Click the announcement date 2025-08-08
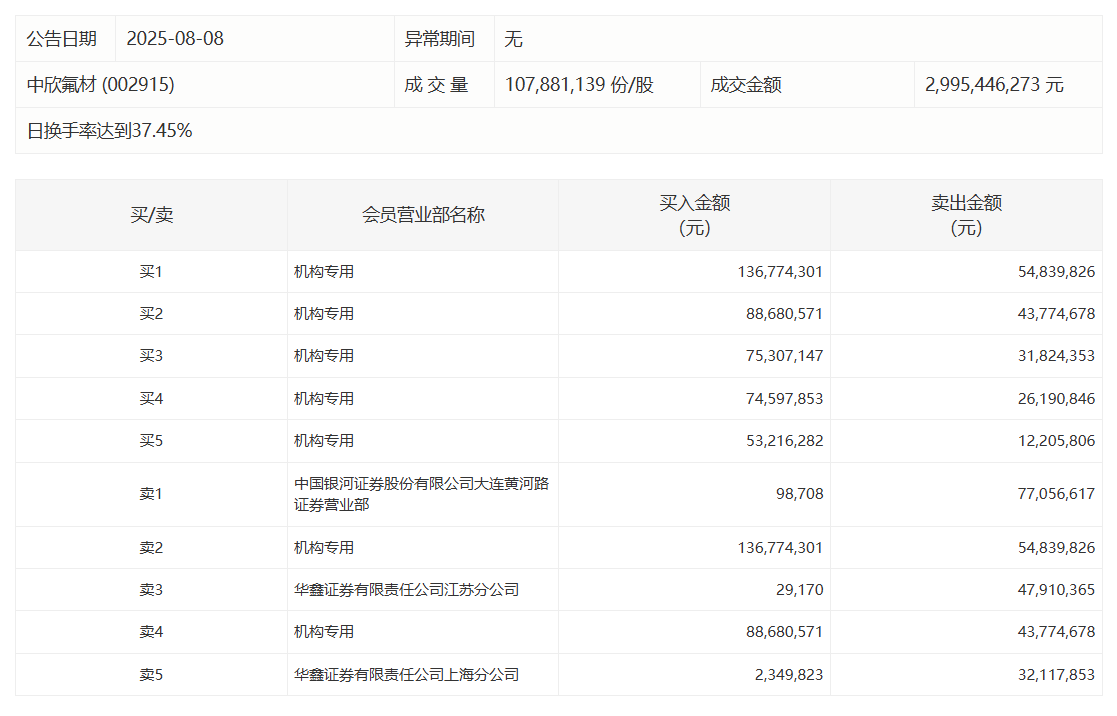The height and width of the screenshot is (716, 1117). 175,39
